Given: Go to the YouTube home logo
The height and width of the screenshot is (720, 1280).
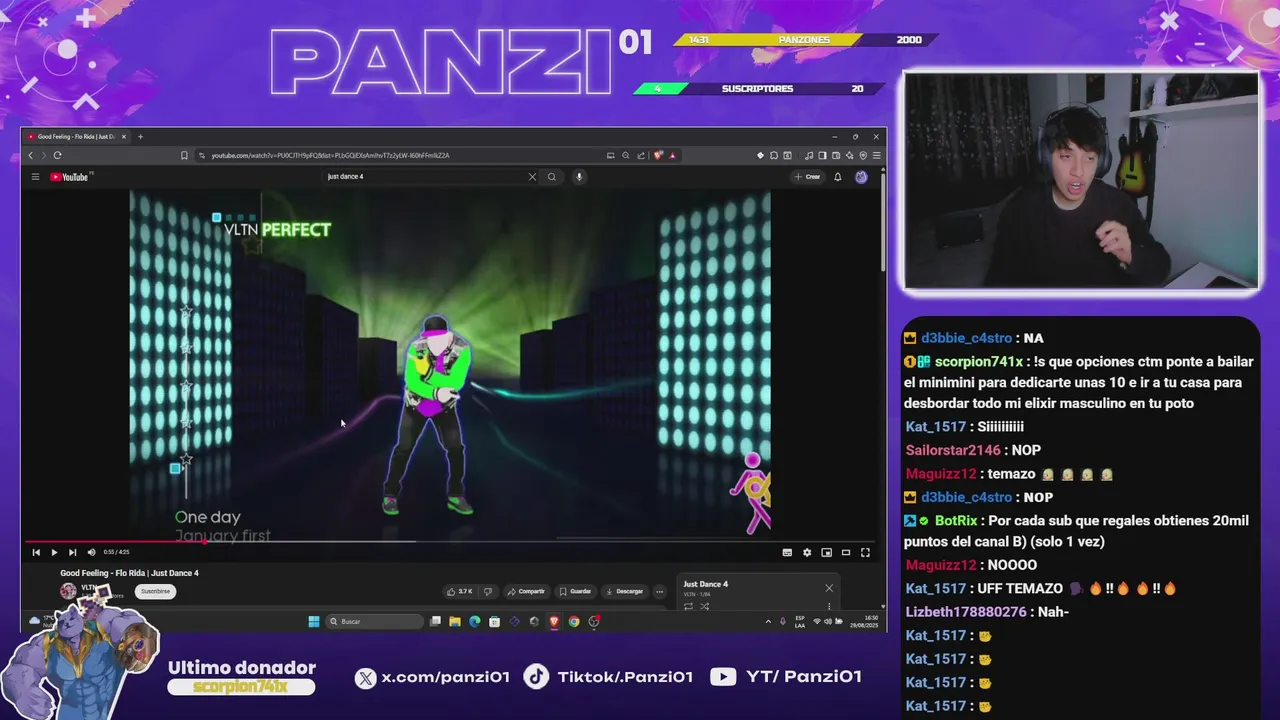Looking at the screenshot, I should pyautogui.click(x=70, y=177).
